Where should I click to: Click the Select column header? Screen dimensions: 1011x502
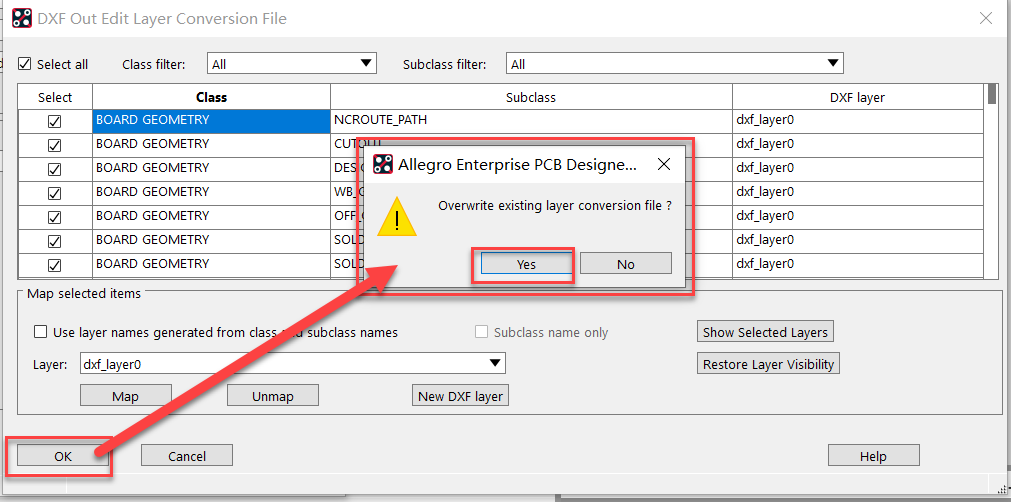[55, 97]
